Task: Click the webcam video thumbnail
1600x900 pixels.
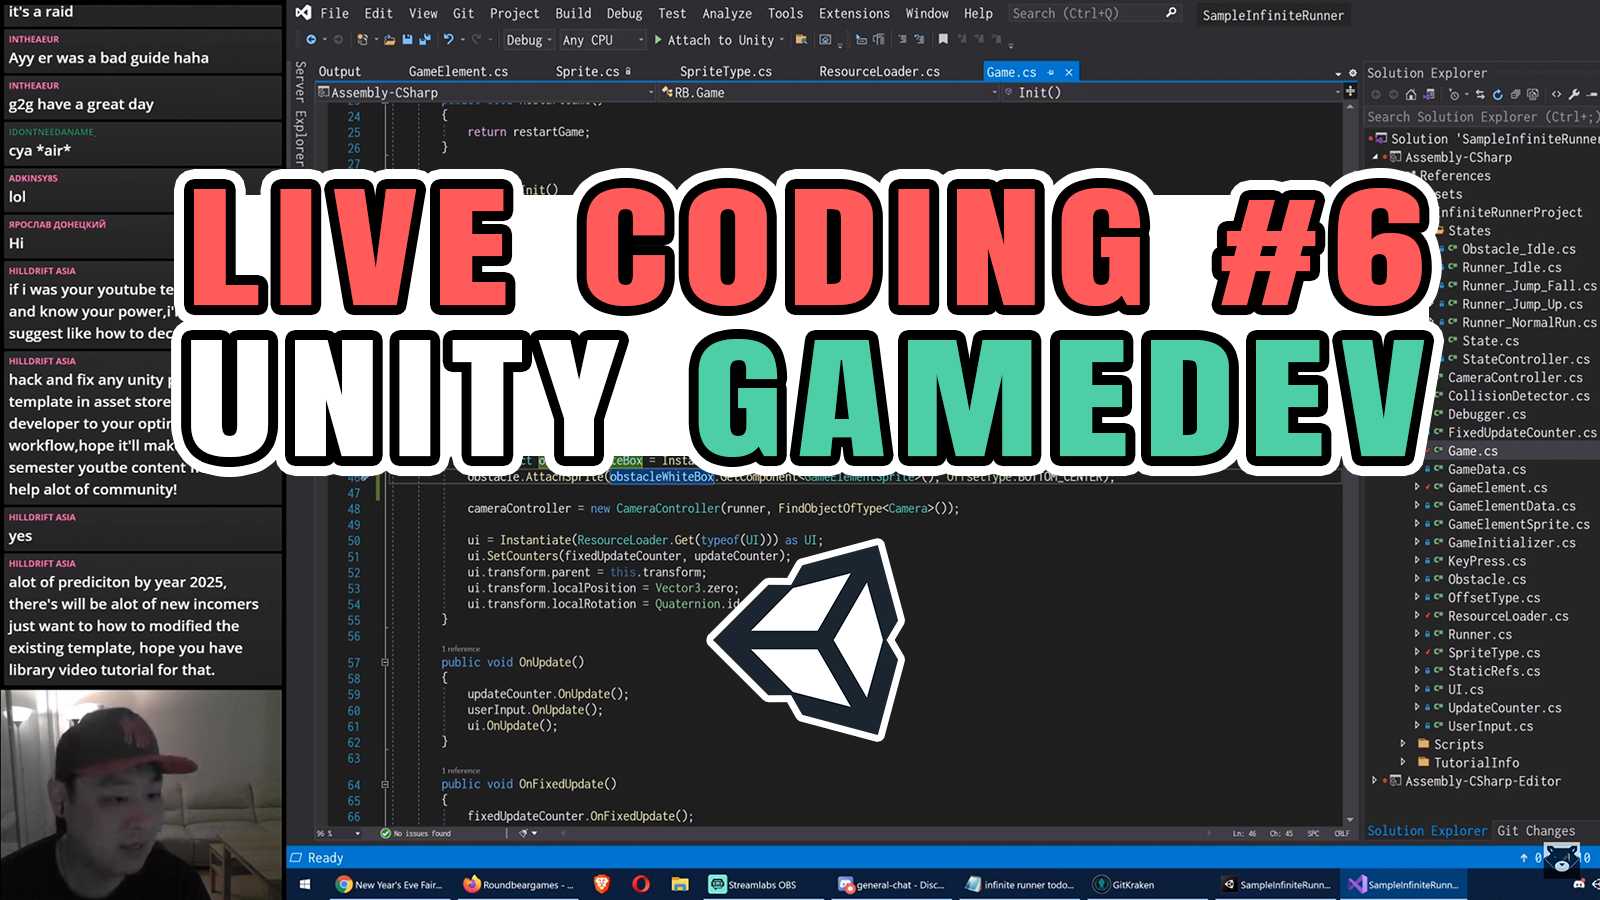Action: tap(142, 795)
